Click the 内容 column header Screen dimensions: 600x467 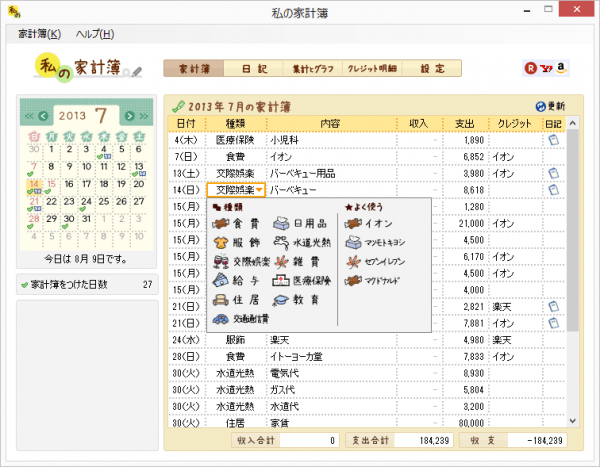point(331,124)
